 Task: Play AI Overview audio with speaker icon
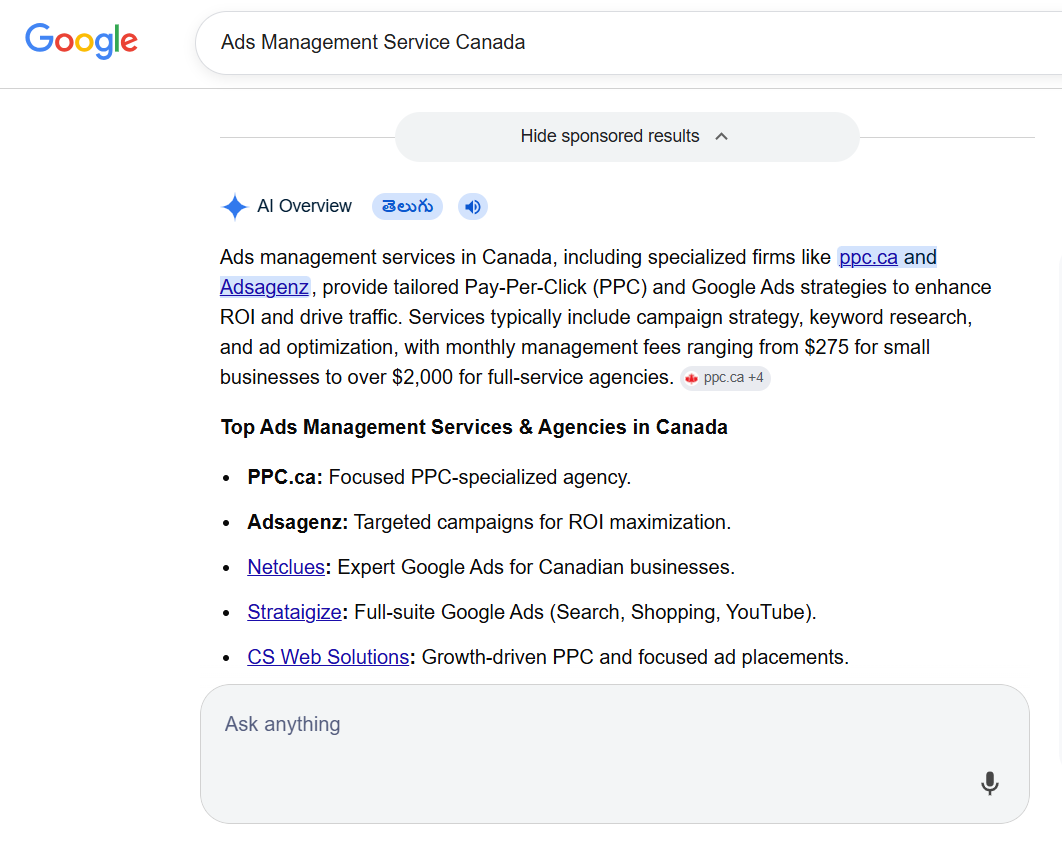pos(473,207)
